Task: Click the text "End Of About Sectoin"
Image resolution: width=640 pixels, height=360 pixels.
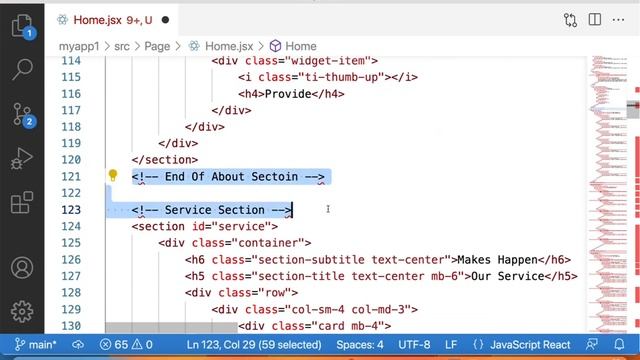Action: [x=231, y=177]
